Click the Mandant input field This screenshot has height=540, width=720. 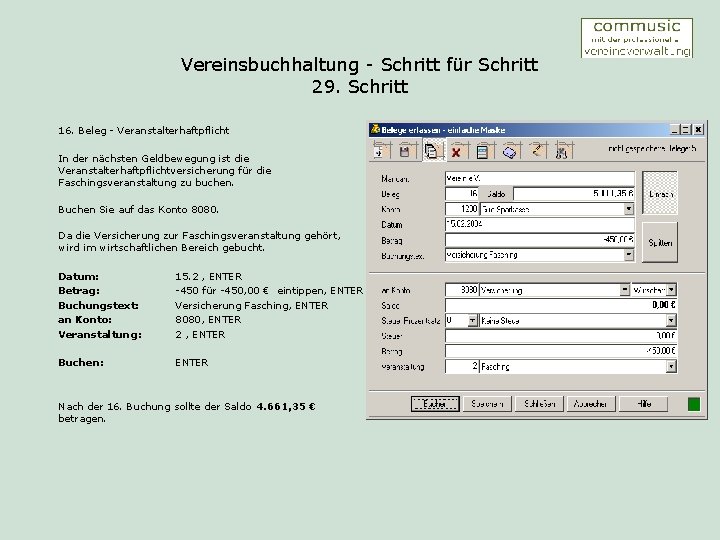coord(540,178)
